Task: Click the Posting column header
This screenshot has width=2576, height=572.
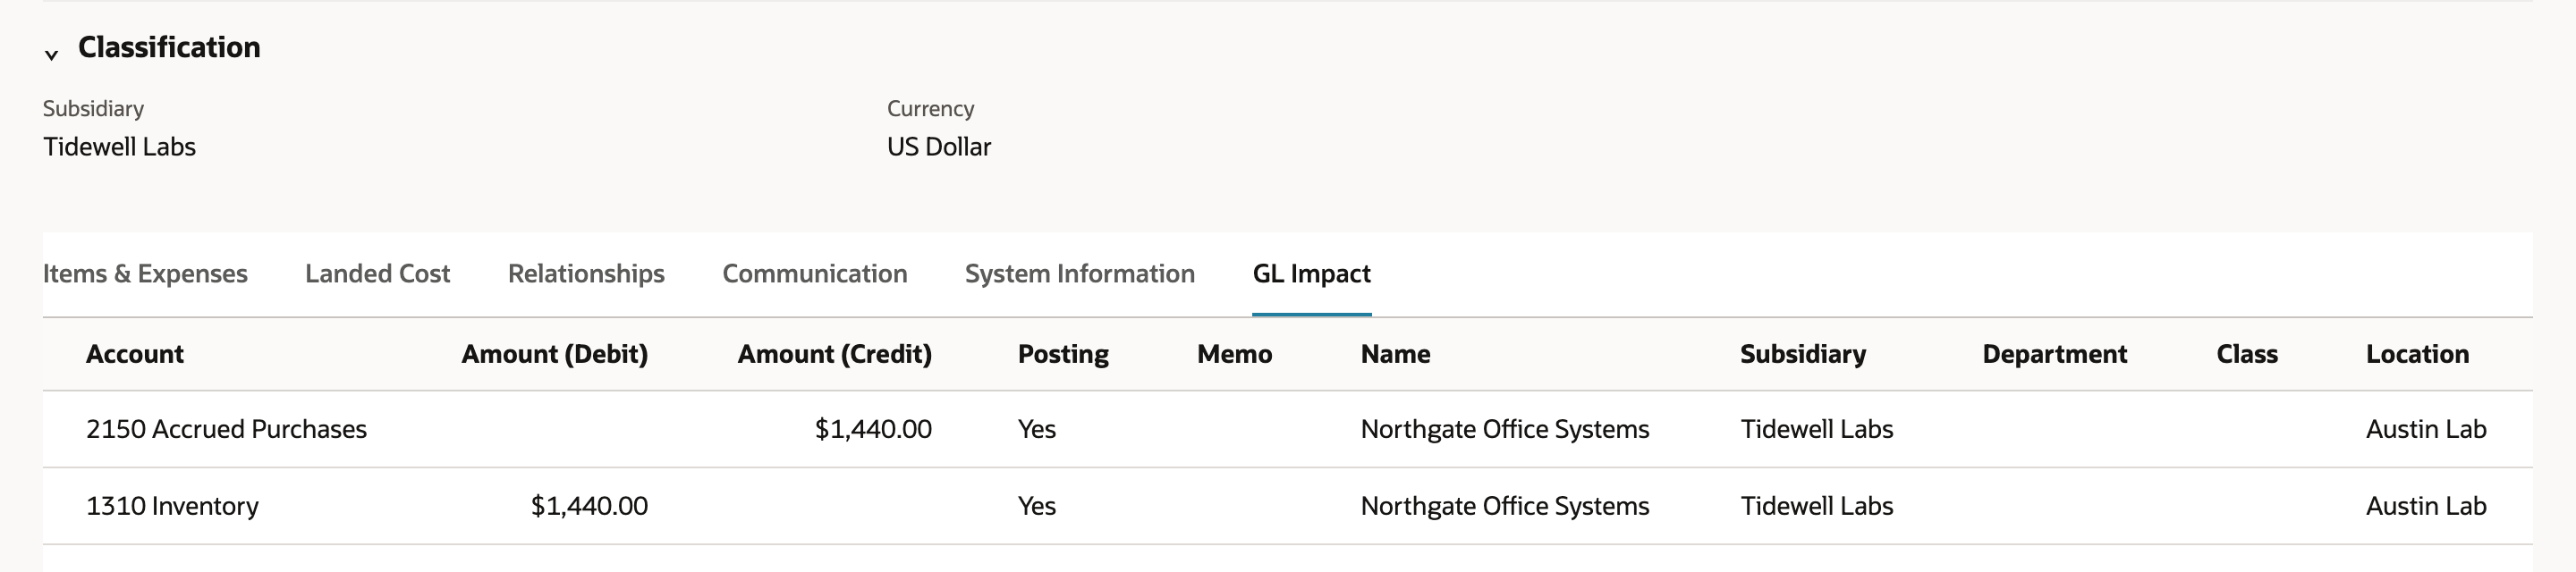Action: click(x=1063, y=354)
